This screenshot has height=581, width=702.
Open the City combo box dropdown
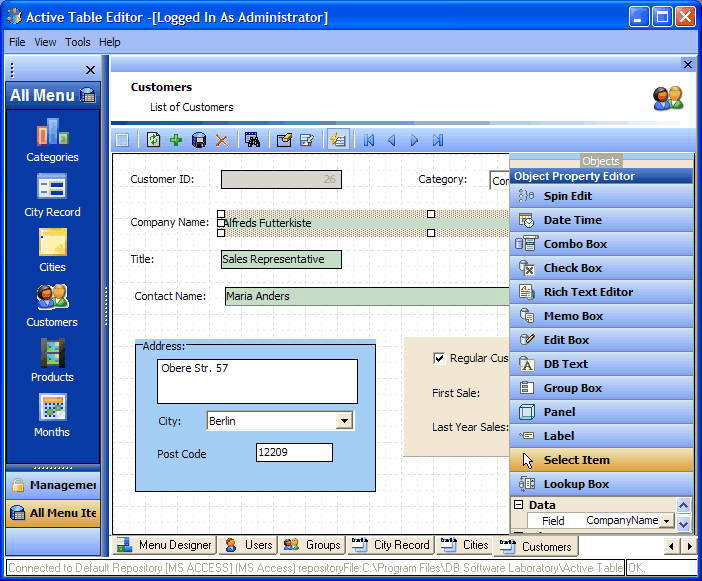click(344, 421)
